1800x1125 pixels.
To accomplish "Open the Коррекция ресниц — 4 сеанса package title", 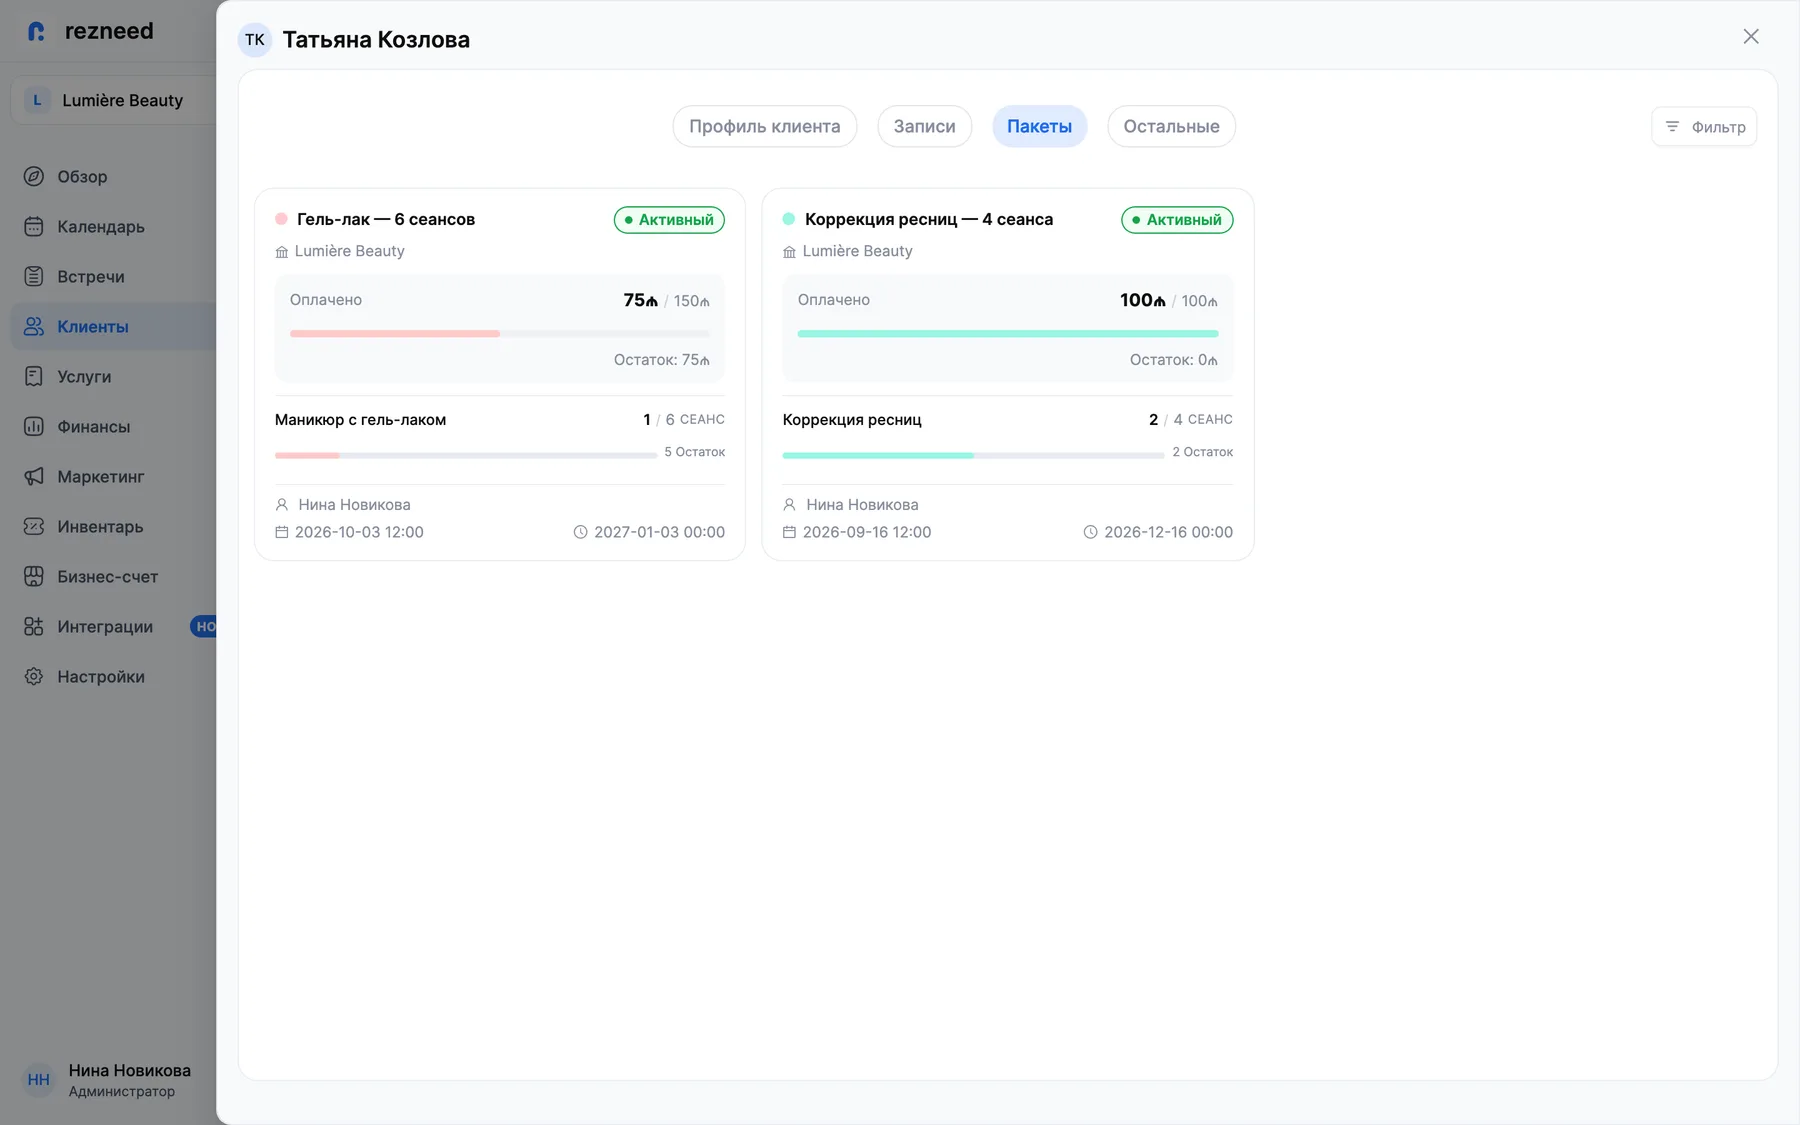I will point(929,219).
